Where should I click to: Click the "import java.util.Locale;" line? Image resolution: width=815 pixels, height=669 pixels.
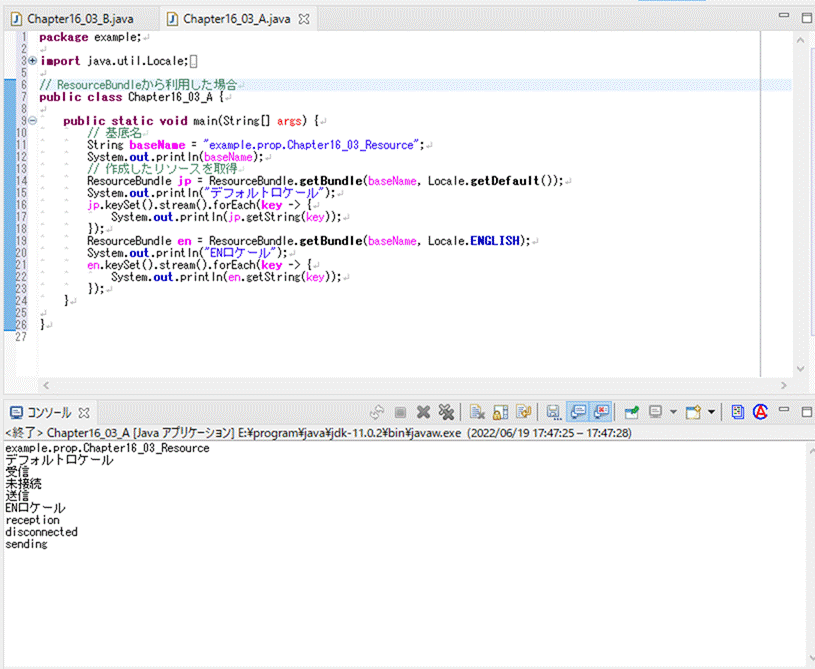[x=114, y=61]
